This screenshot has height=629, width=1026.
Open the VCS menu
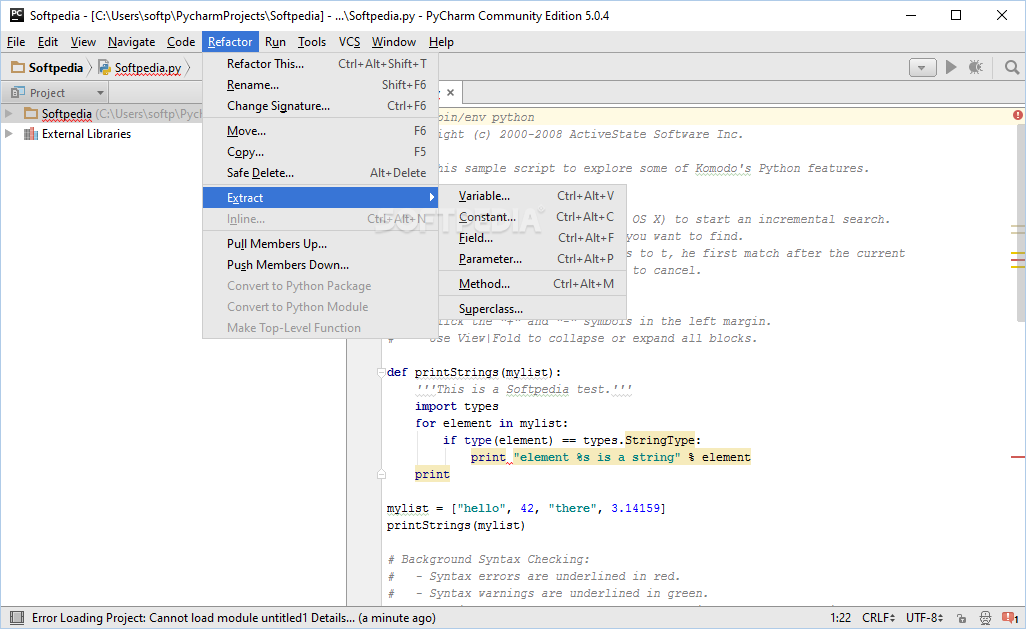(349, 42)
